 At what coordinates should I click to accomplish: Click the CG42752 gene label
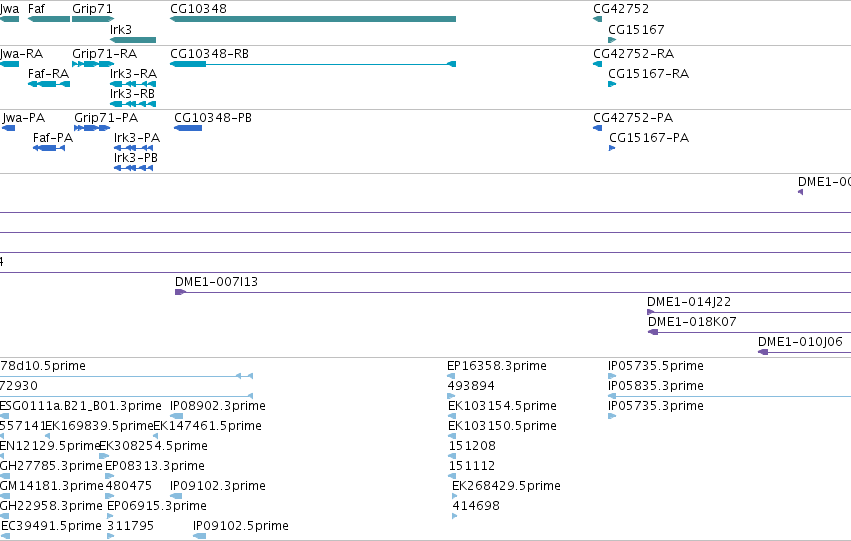621,9
